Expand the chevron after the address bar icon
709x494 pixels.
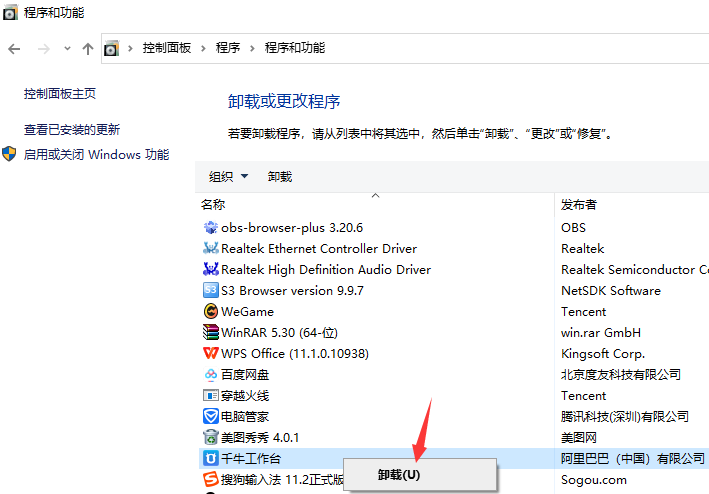pos(130,48)
